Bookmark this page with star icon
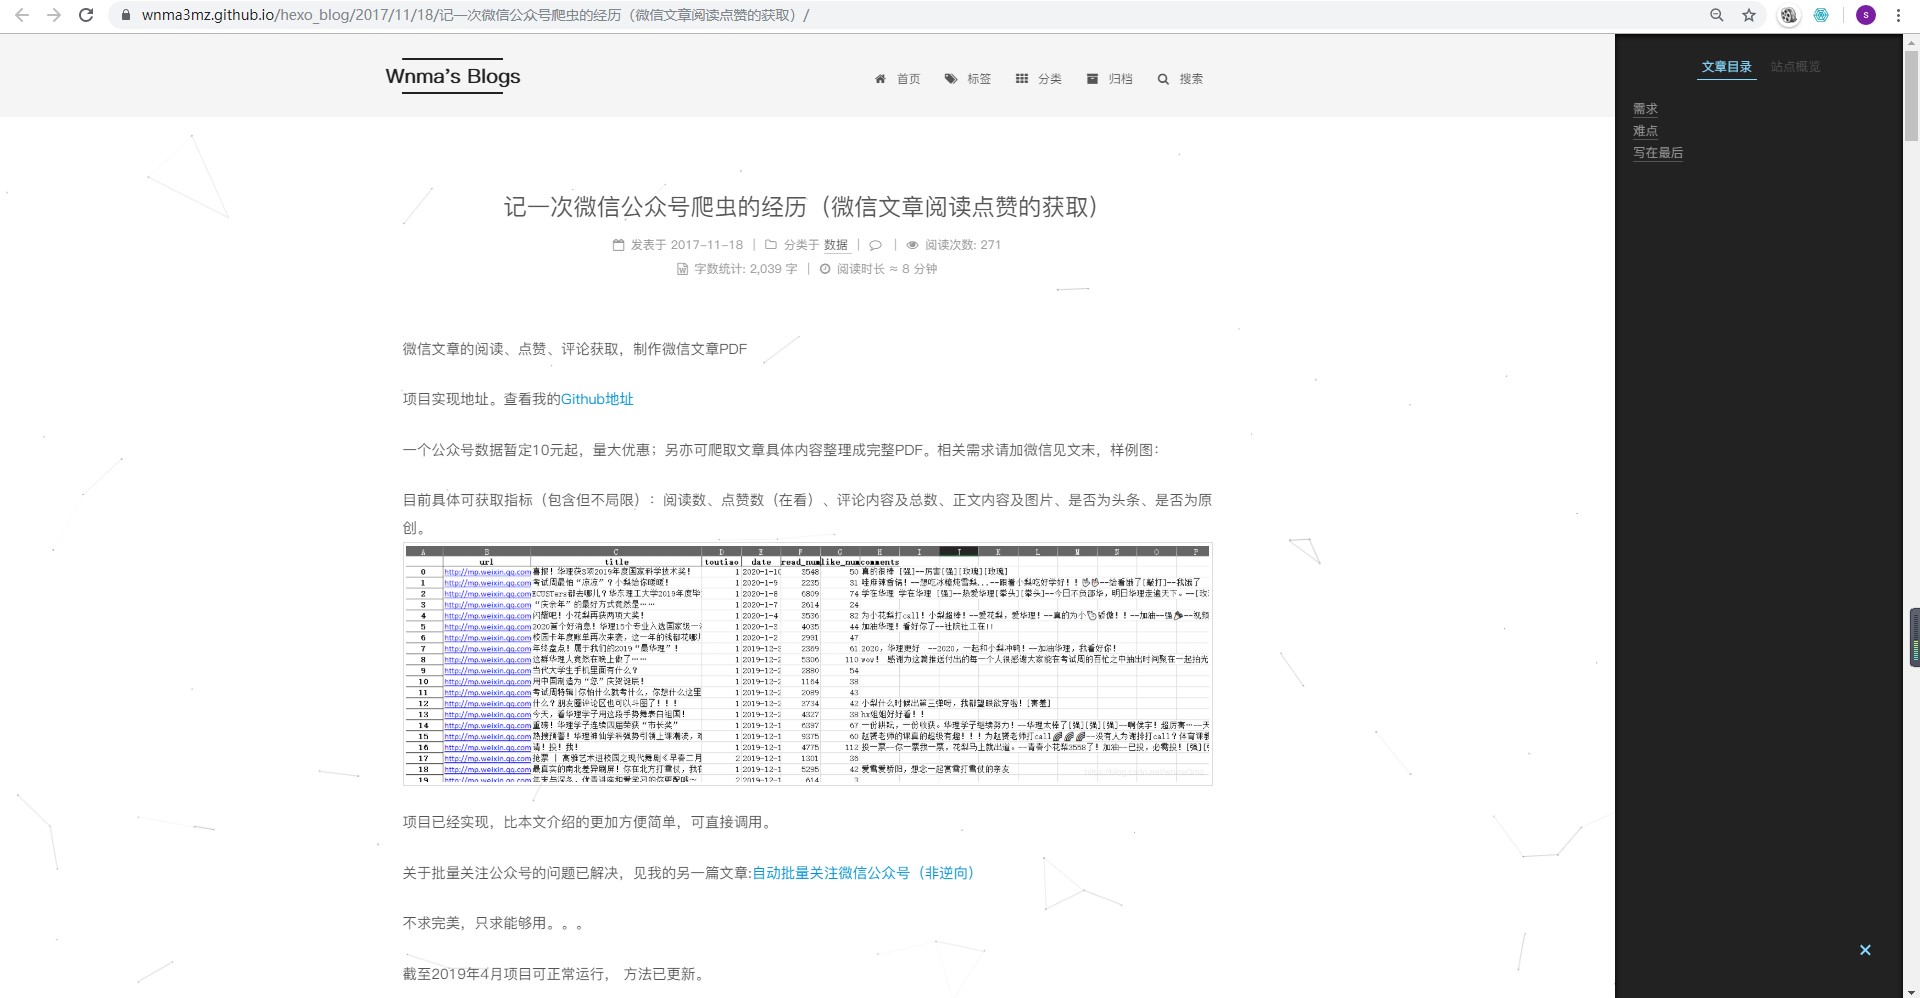 pyautogui.click(x=1749, y=15)
